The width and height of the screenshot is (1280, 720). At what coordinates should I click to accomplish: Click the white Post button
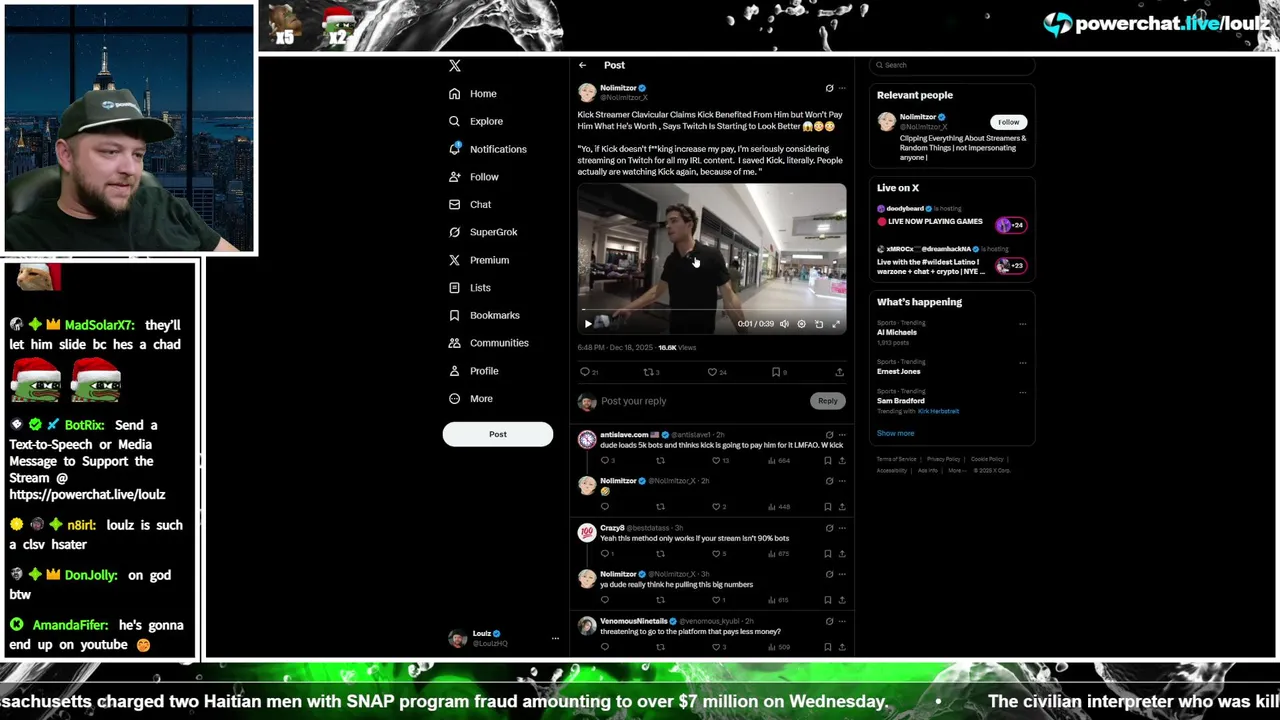click(x=498, y=434)
